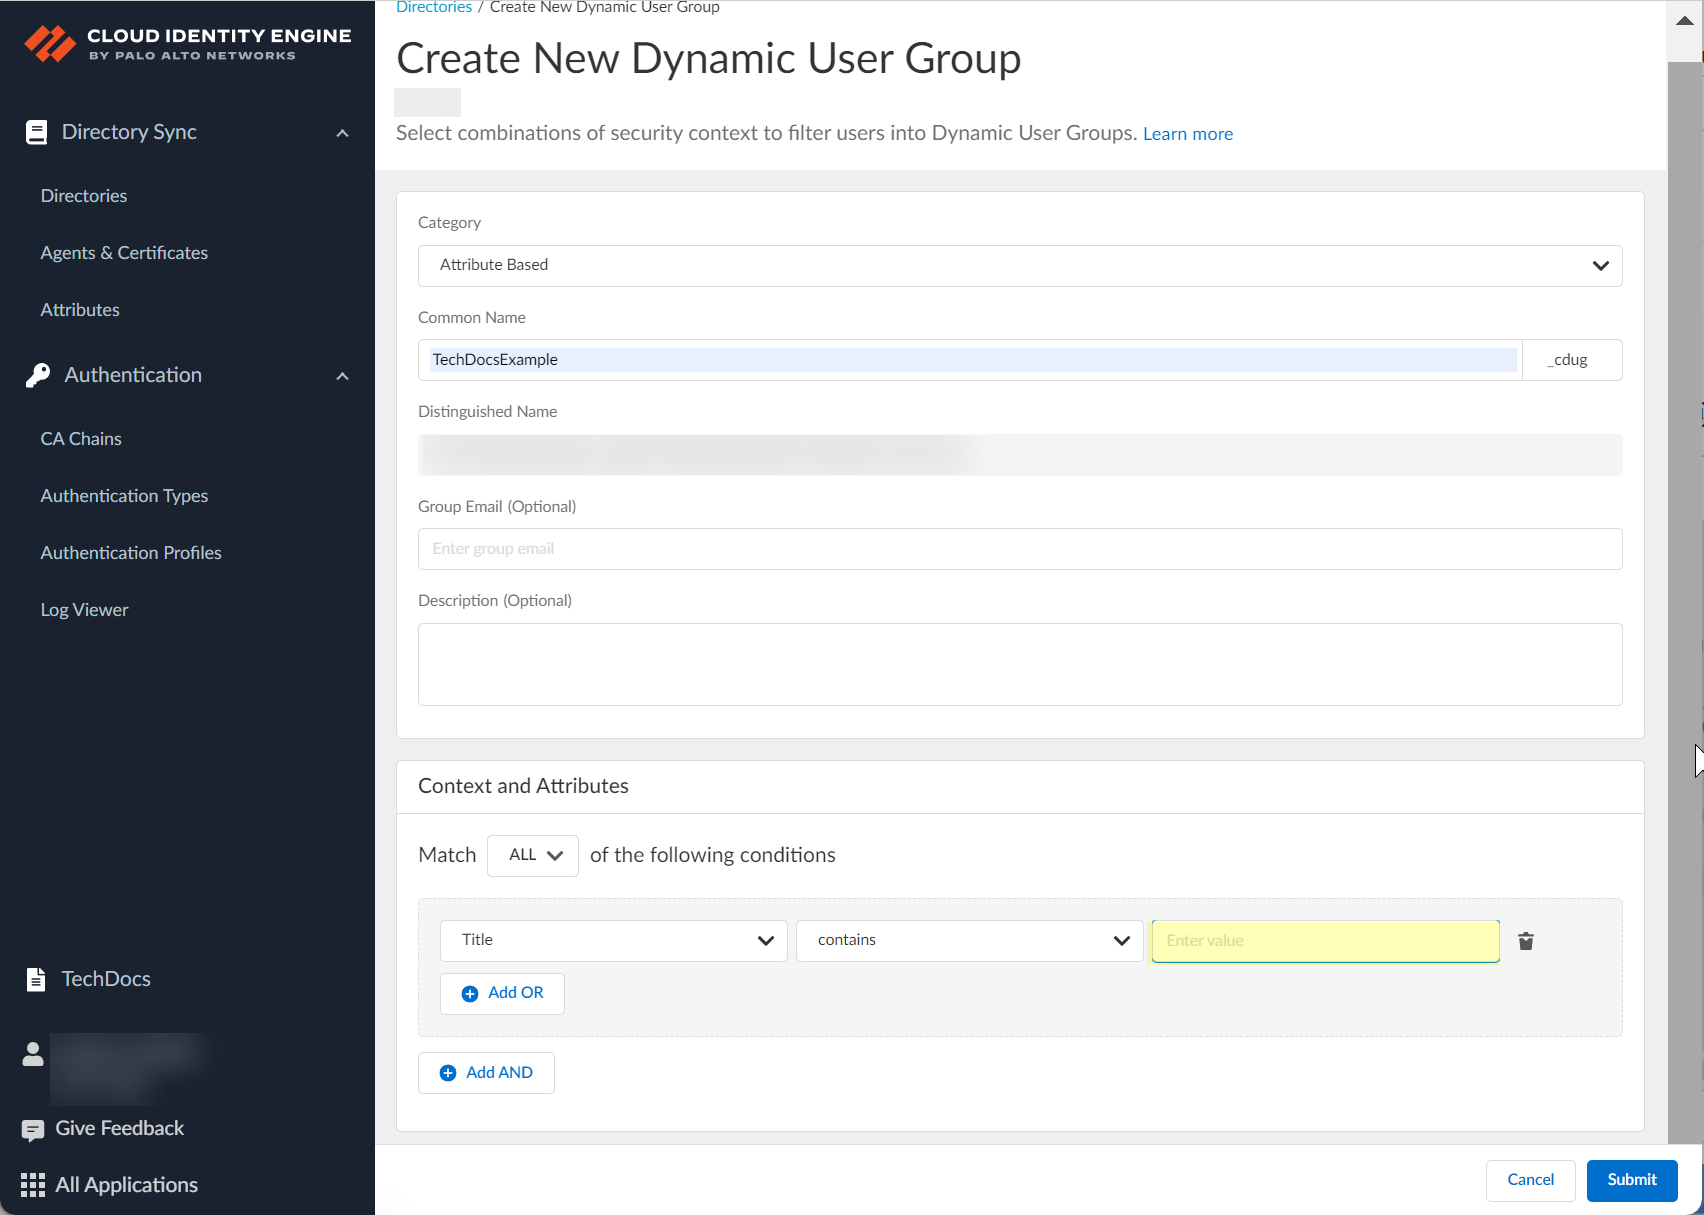
Task: Click the Authentication key icon
Action: point(38,376)
